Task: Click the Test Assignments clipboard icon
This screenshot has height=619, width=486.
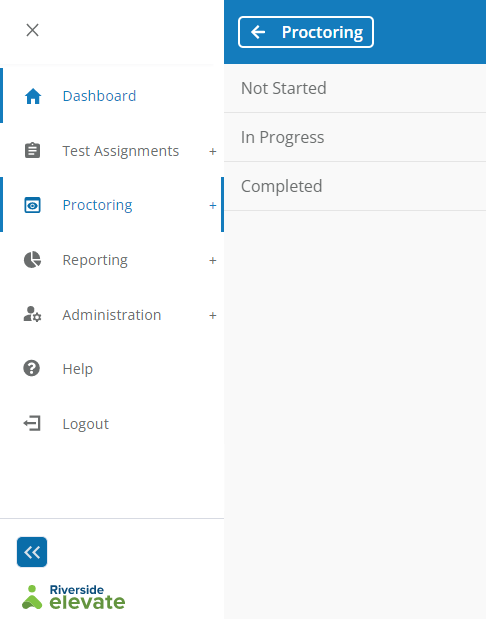Action: pyautogui.click(x=32, y=150)
